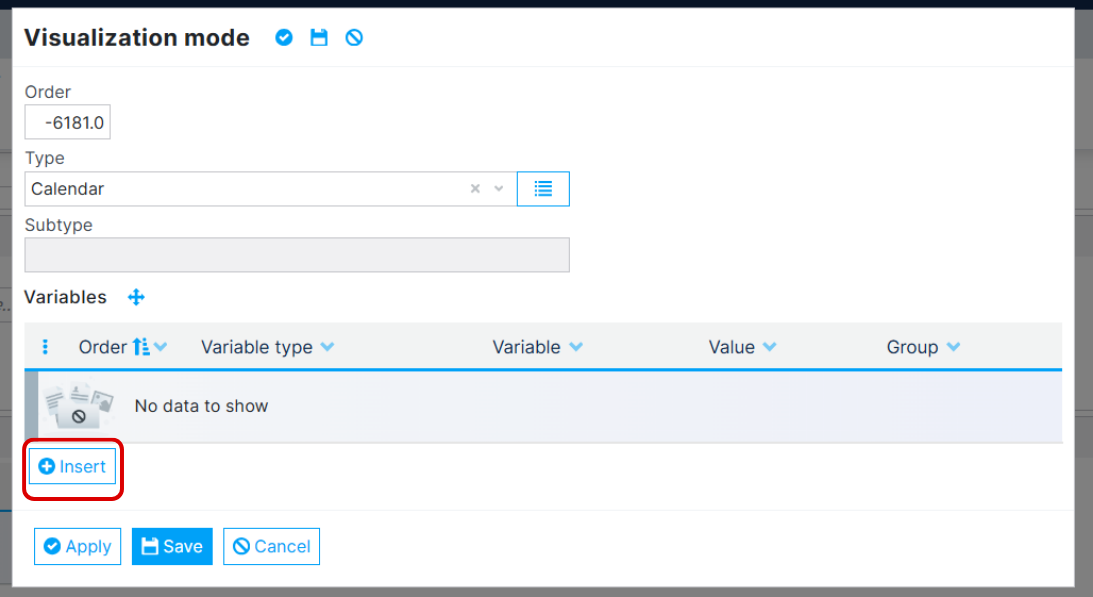Open the Value column dropdown
Screen dimensions: 1093x597
pyautogui.click(x=768, y=347)
